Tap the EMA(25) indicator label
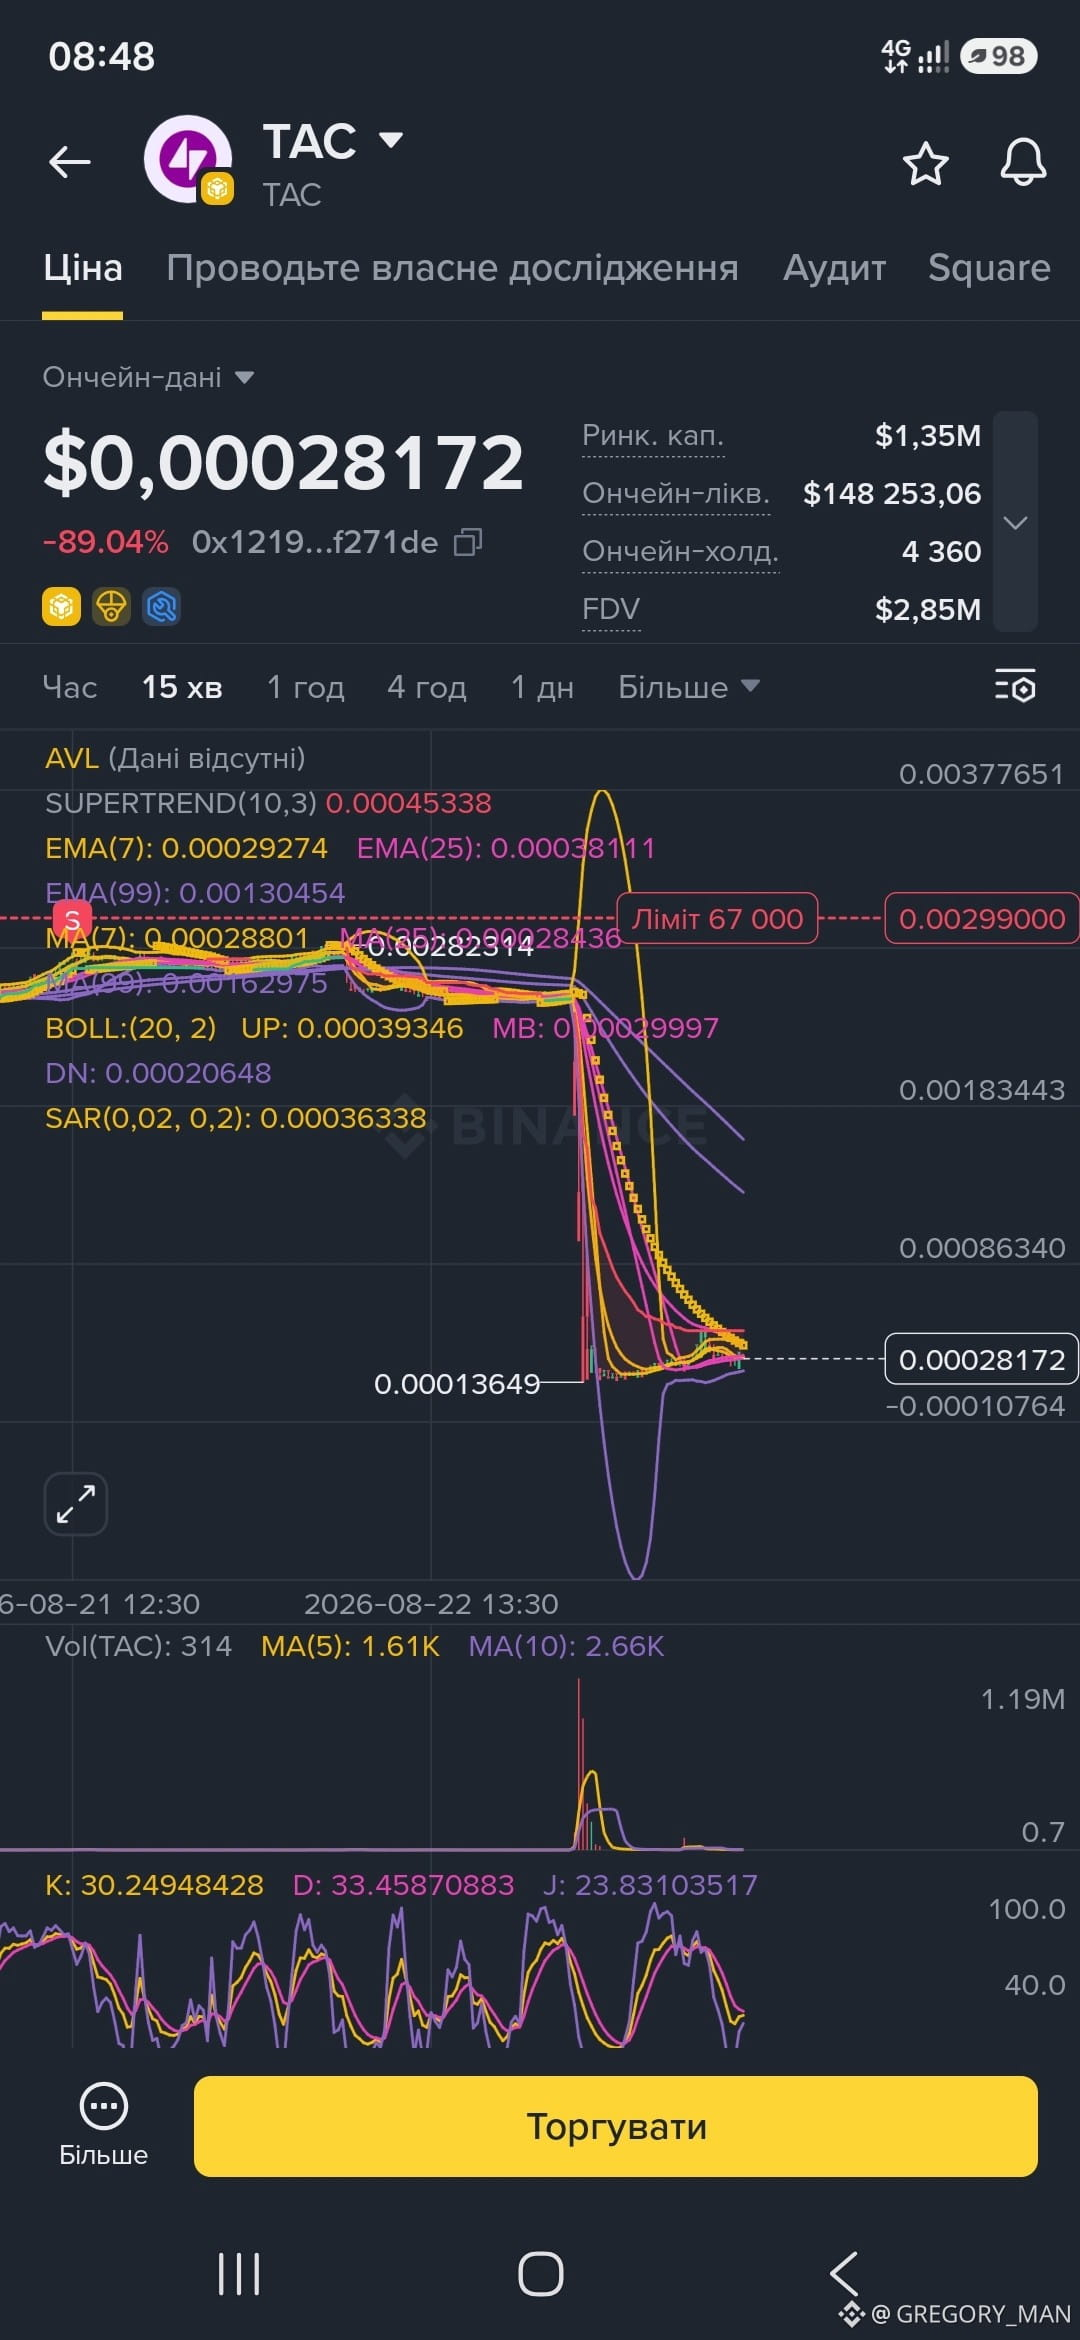The image size is (1080, 2340). [x=506, y=848]
